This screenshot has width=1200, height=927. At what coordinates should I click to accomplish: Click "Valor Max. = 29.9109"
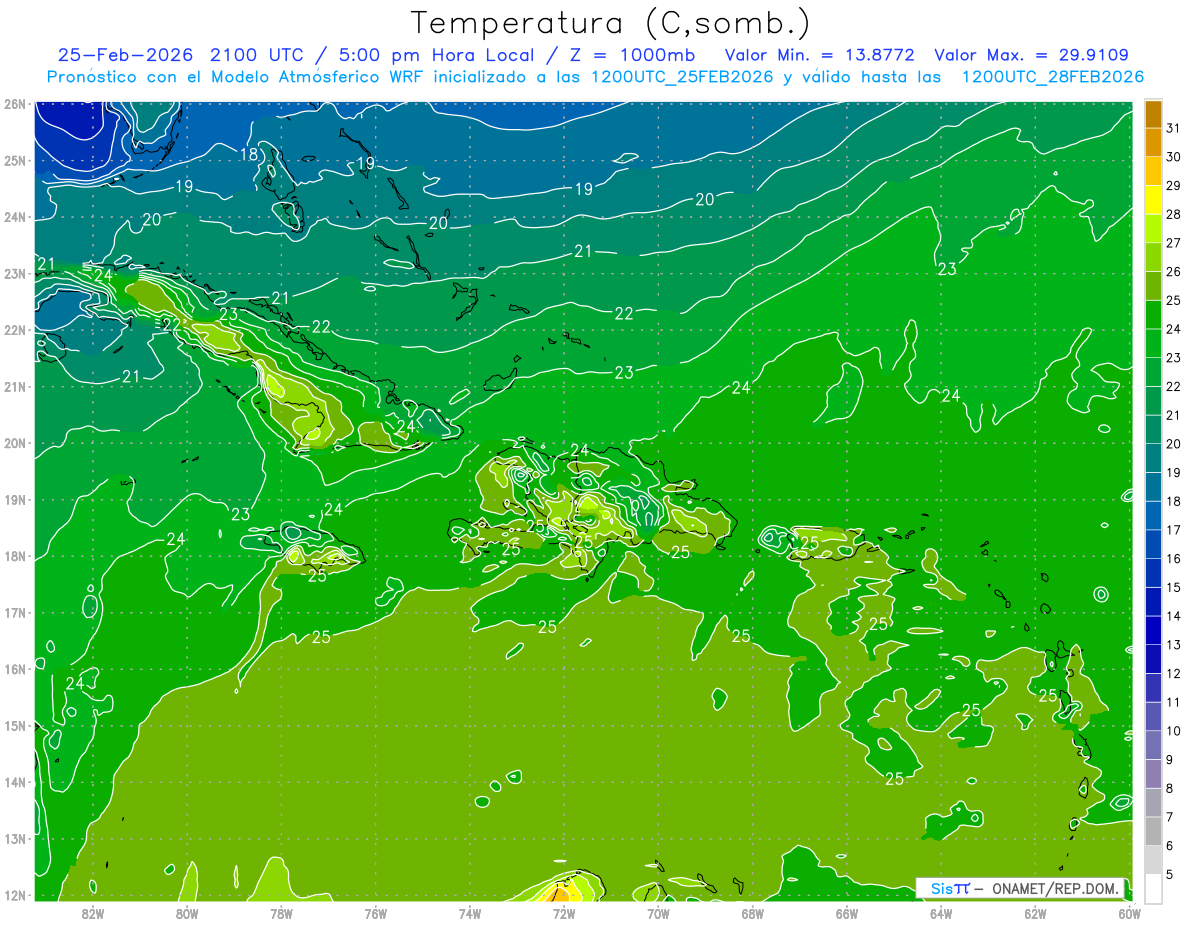[x=1032, y=55]
